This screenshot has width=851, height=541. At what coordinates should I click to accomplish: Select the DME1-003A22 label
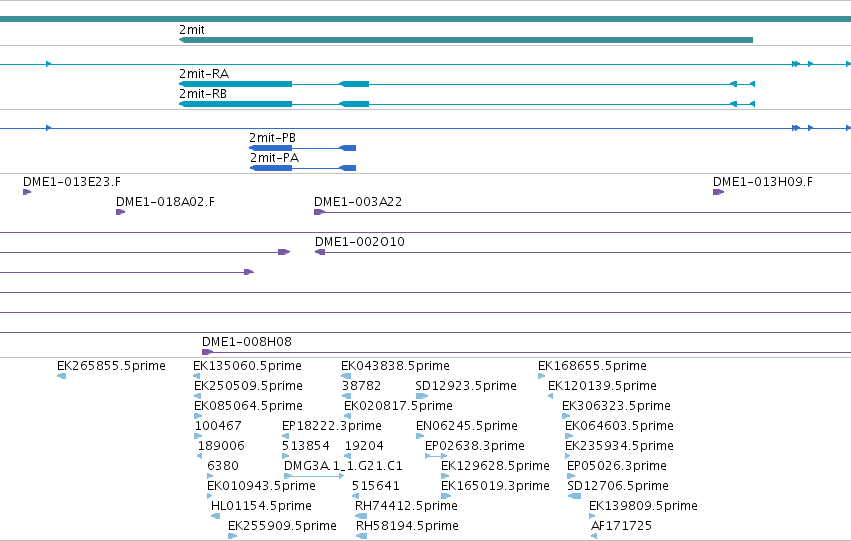(358, 202)
